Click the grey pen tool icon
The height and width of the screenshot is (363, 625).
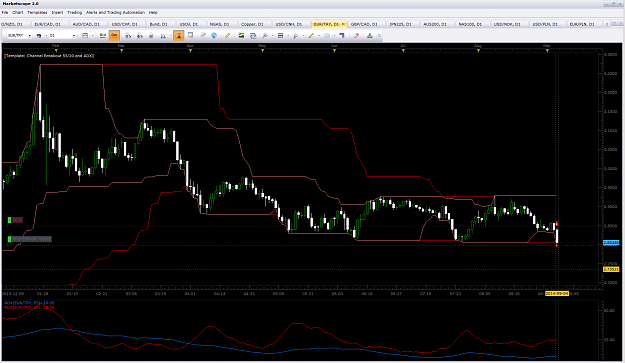[296, 36]
